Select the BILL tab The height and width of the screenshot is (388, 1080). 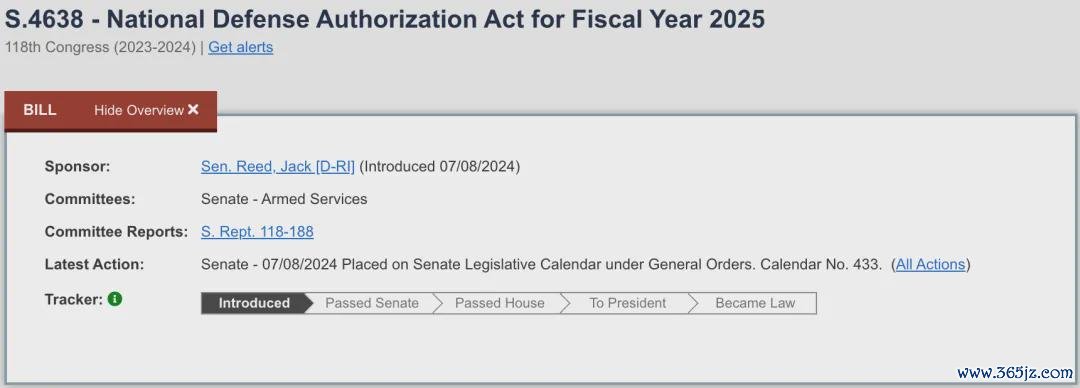(x=40, y=110)
